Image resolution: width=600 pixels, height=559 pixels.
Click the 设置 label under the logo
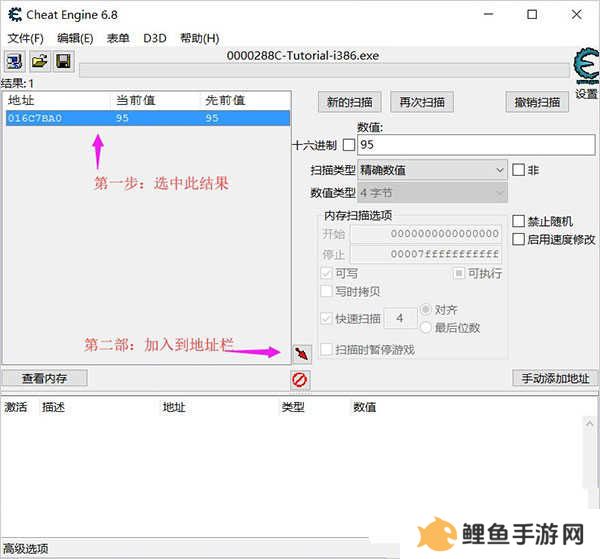point(587,94)
